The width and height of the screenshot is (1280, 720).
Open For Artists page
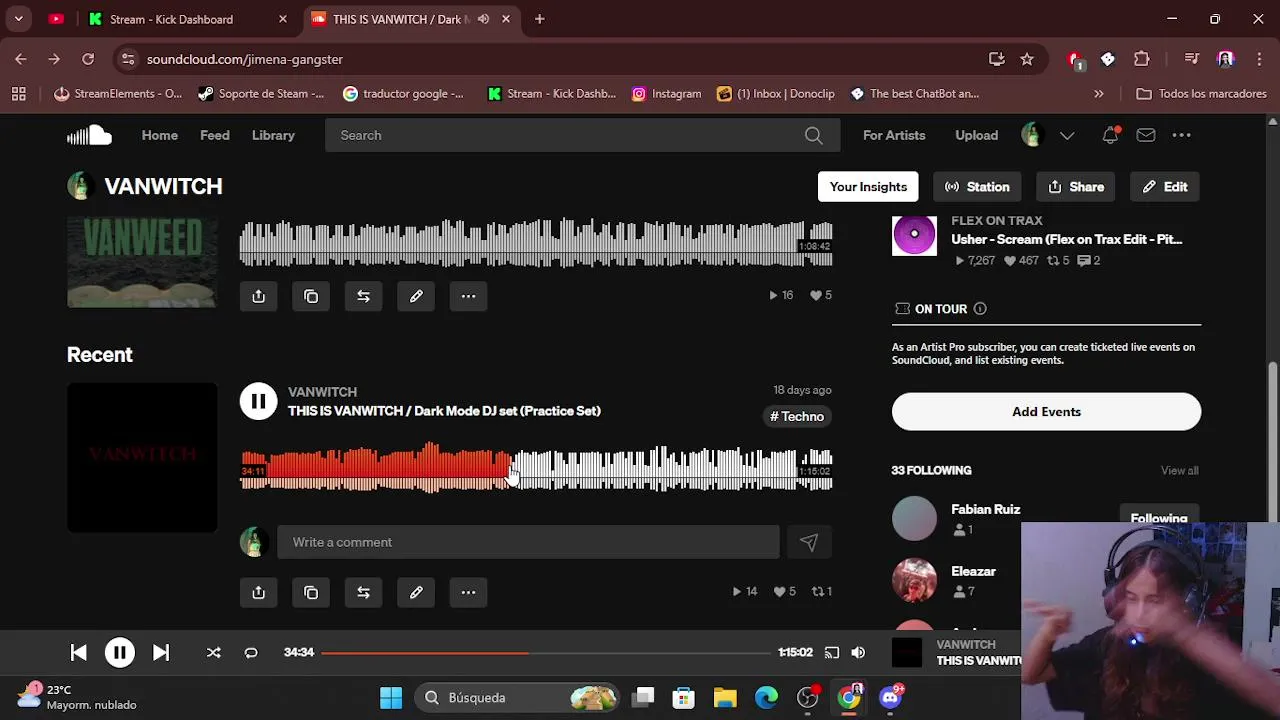point(894,135)
